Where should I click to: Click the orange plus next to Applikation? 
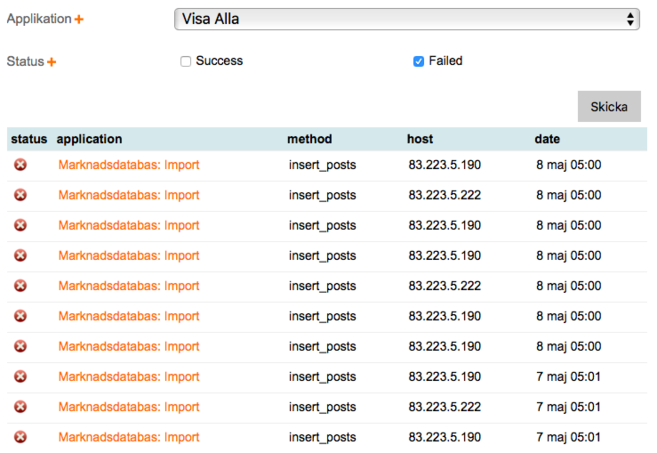click(x=79, y=20)
